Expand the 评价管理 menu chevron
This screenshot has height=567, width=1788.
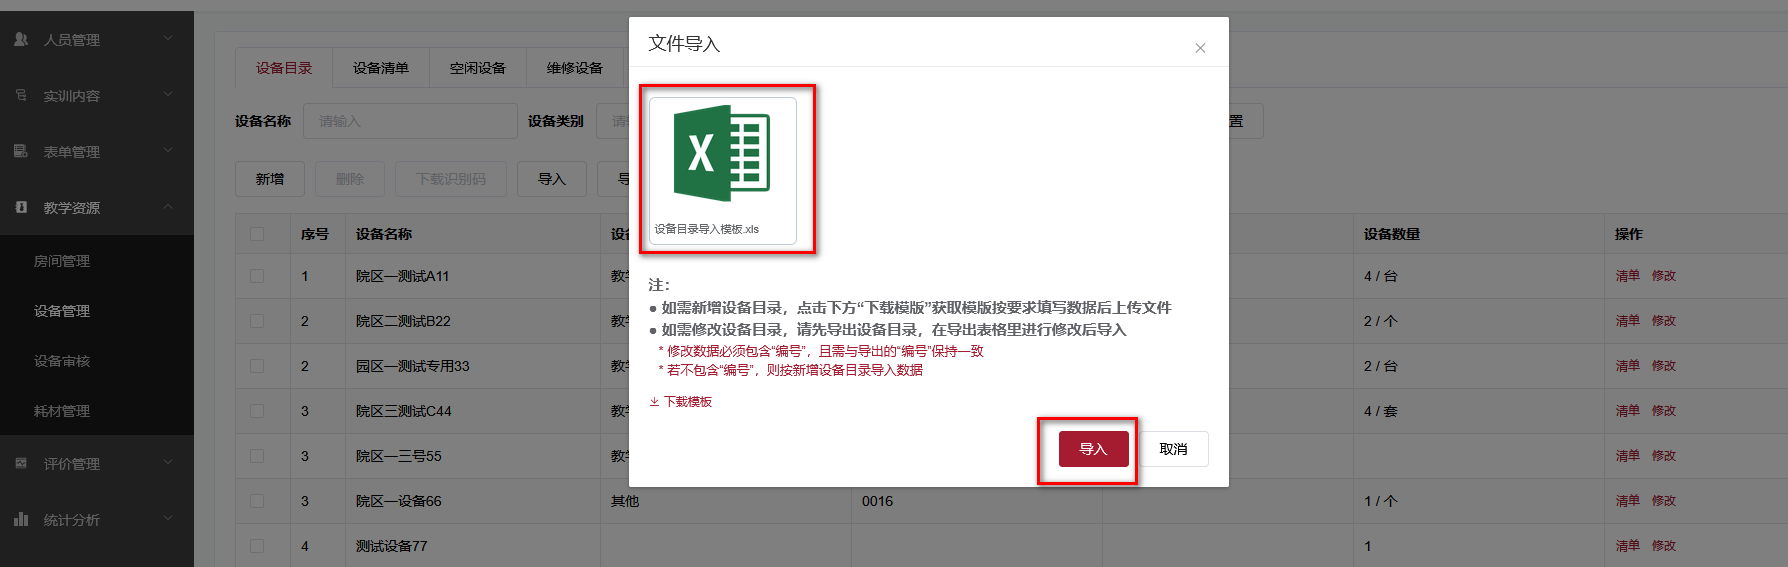point(168,462)
